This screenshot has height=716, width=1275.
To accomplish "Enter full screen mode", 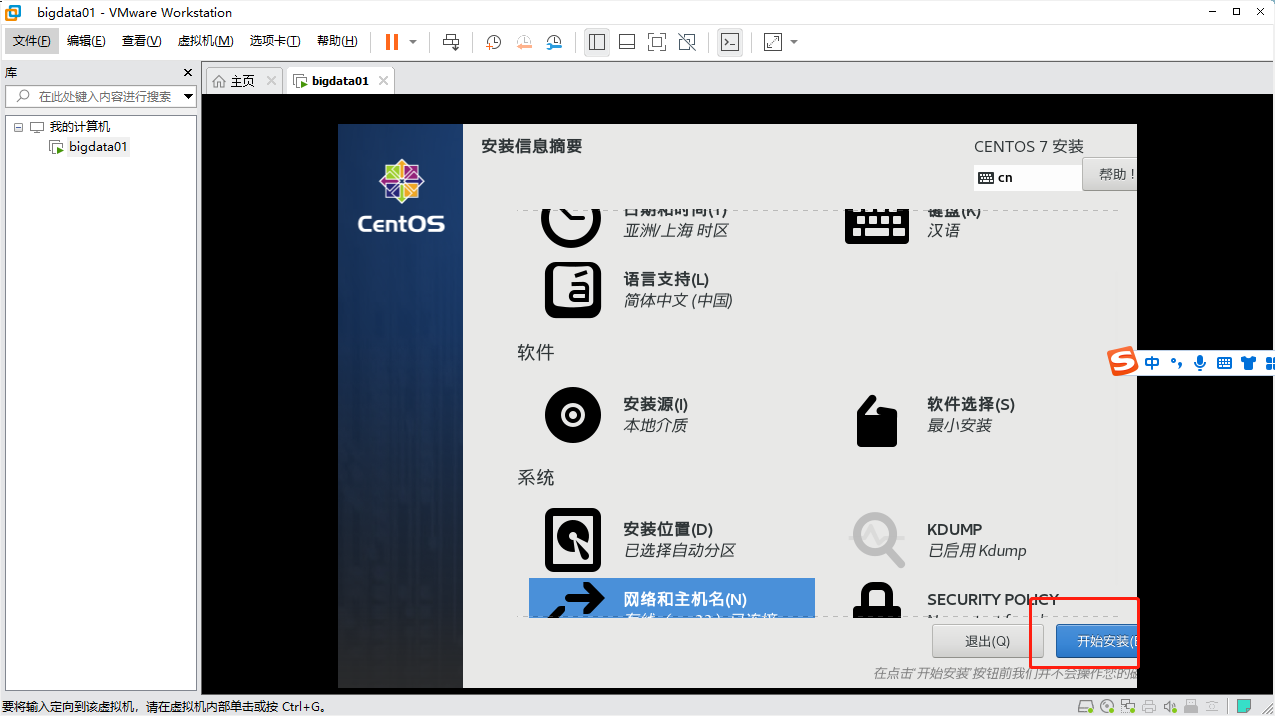I will pyautogui.click(x=657, y=42).
